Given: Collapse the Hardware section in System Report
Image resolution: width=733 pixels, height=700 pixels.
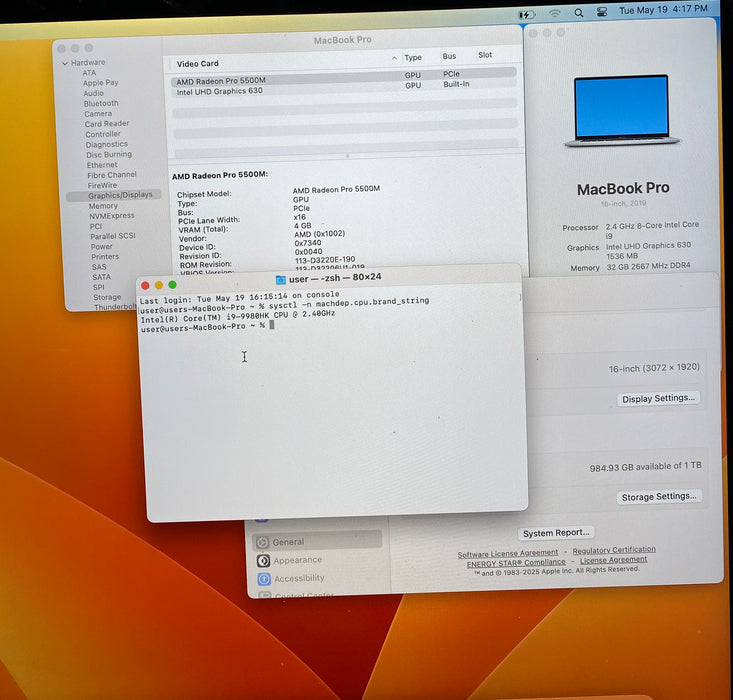Looking at the screenshot, I should [65, 63].
